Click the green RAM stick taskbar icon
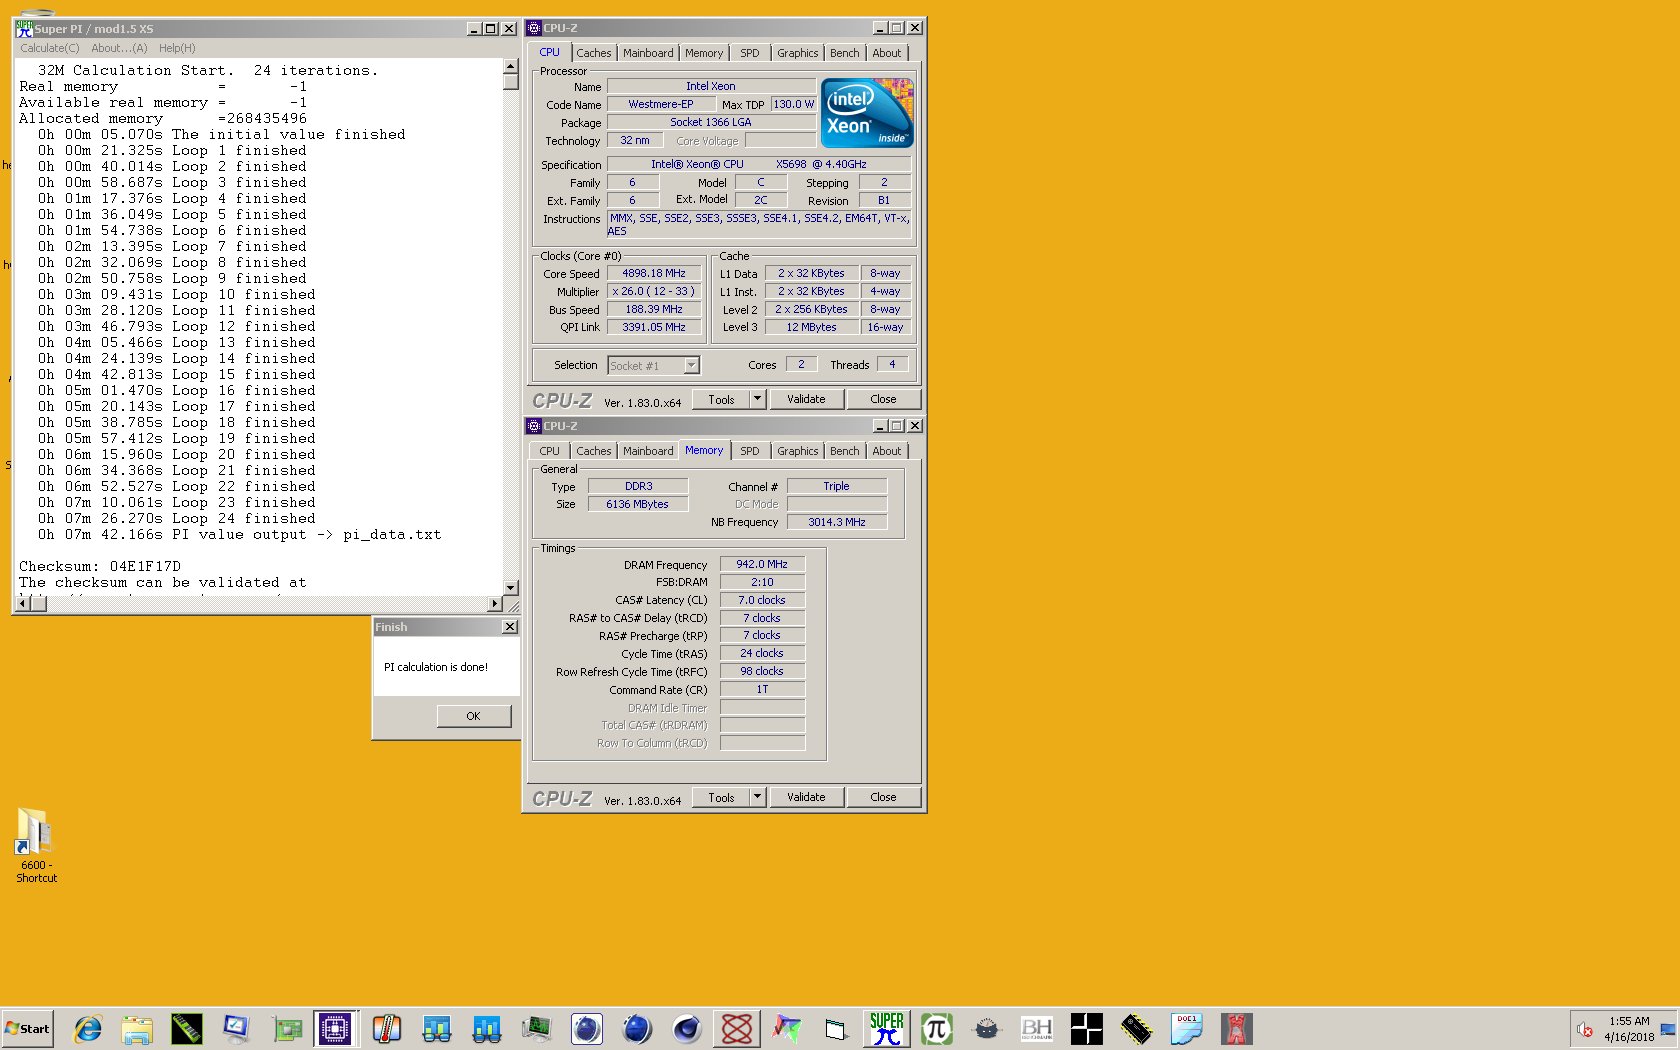Viewport: 1680px width, 1050px height. (187, 1029)
